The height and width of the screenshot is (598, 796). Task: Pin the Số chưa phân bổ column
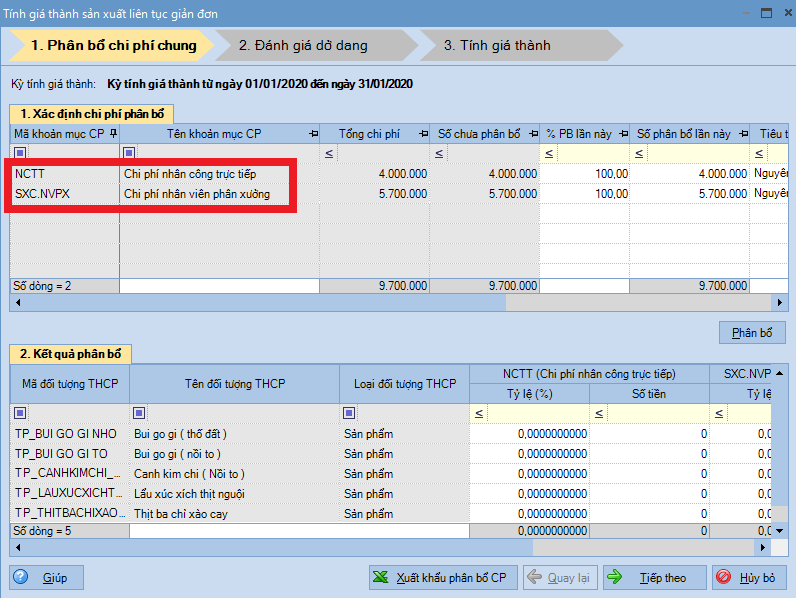click(532, 133)
